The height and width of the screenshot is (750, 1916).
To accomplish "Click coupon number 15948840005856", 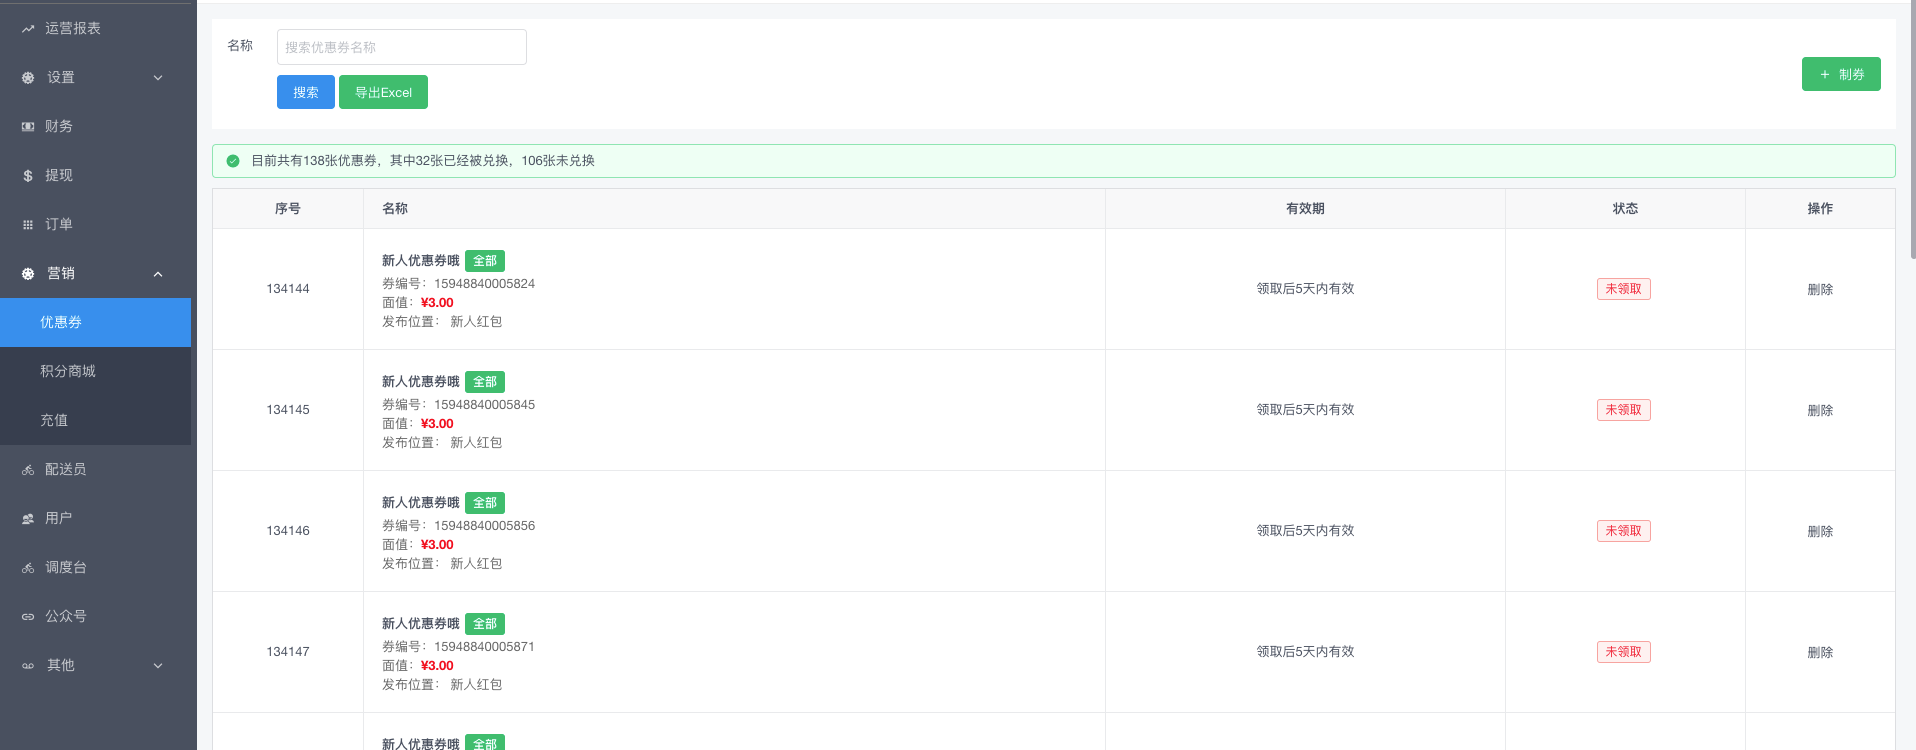I will click(x=484, y=526).
